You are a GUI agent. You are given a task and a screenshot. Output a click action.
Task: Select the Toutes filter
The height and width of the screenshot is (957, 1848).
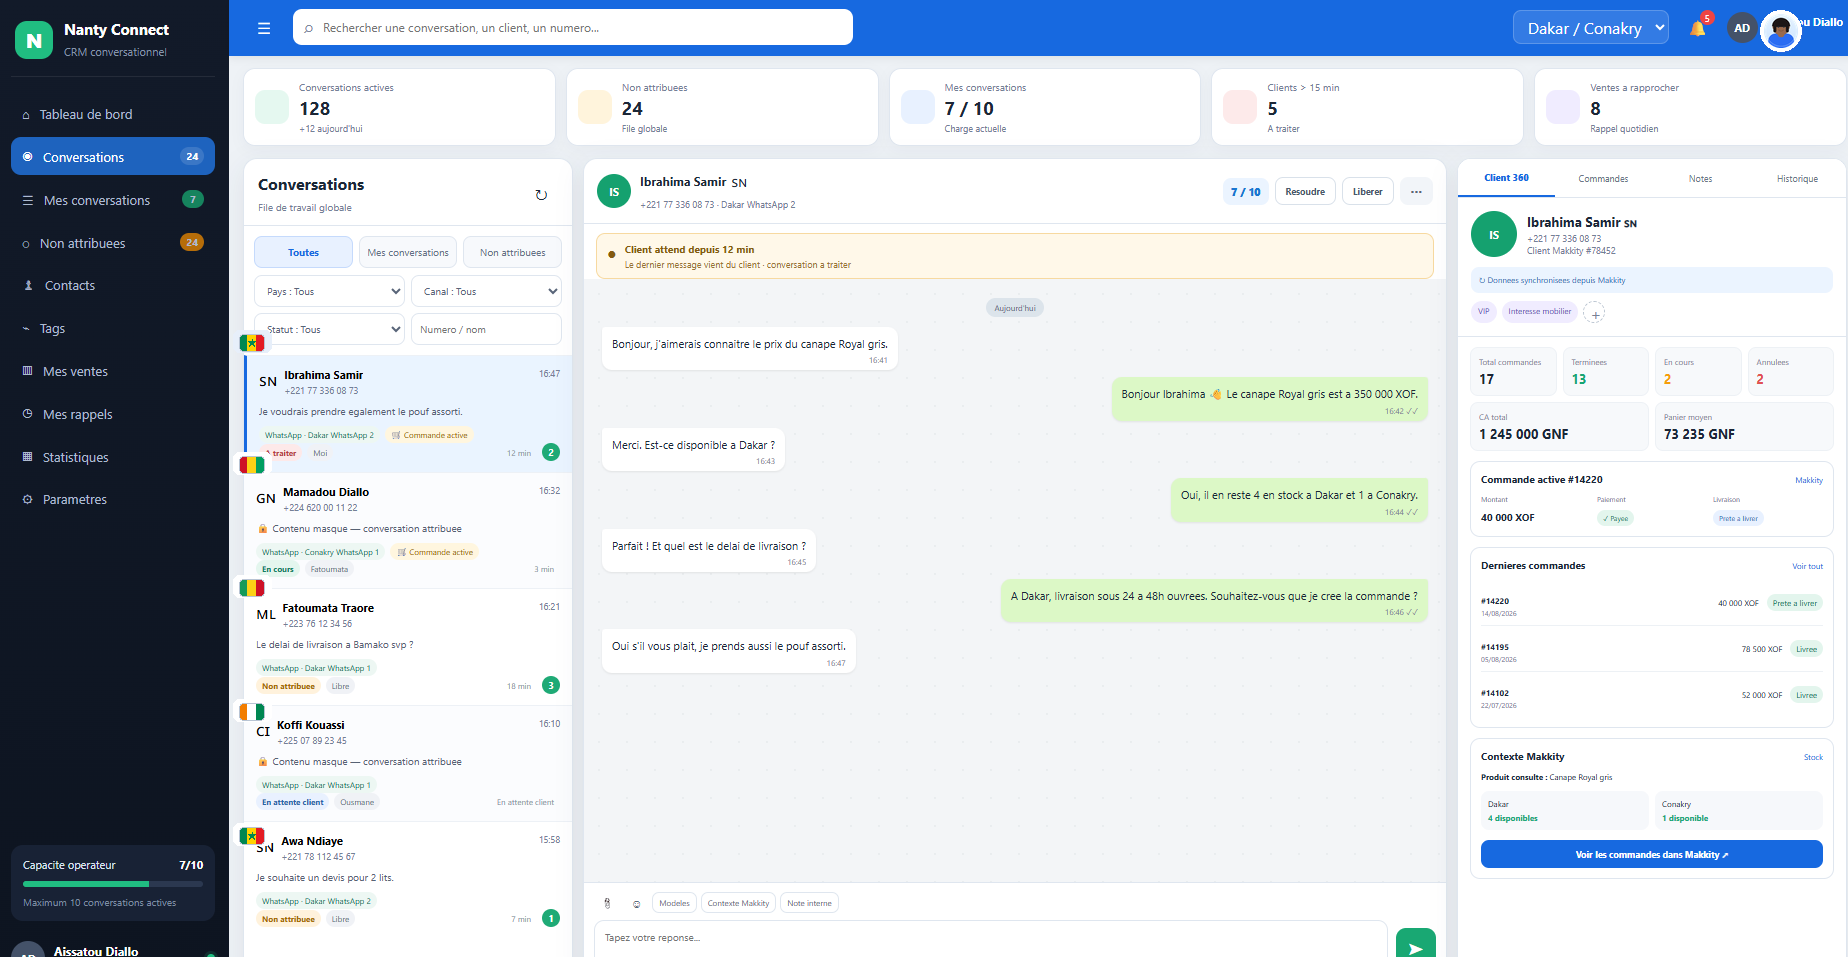303,252
